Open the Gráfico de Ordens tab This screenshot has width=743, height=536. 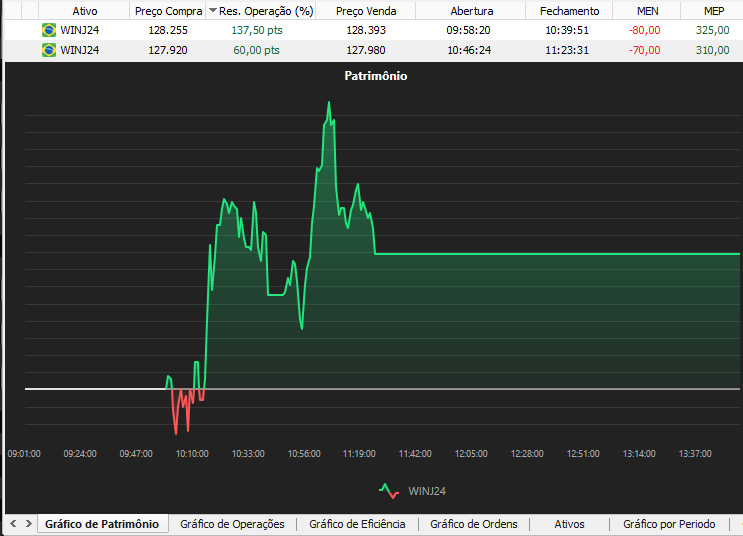[x=474, y=524]
